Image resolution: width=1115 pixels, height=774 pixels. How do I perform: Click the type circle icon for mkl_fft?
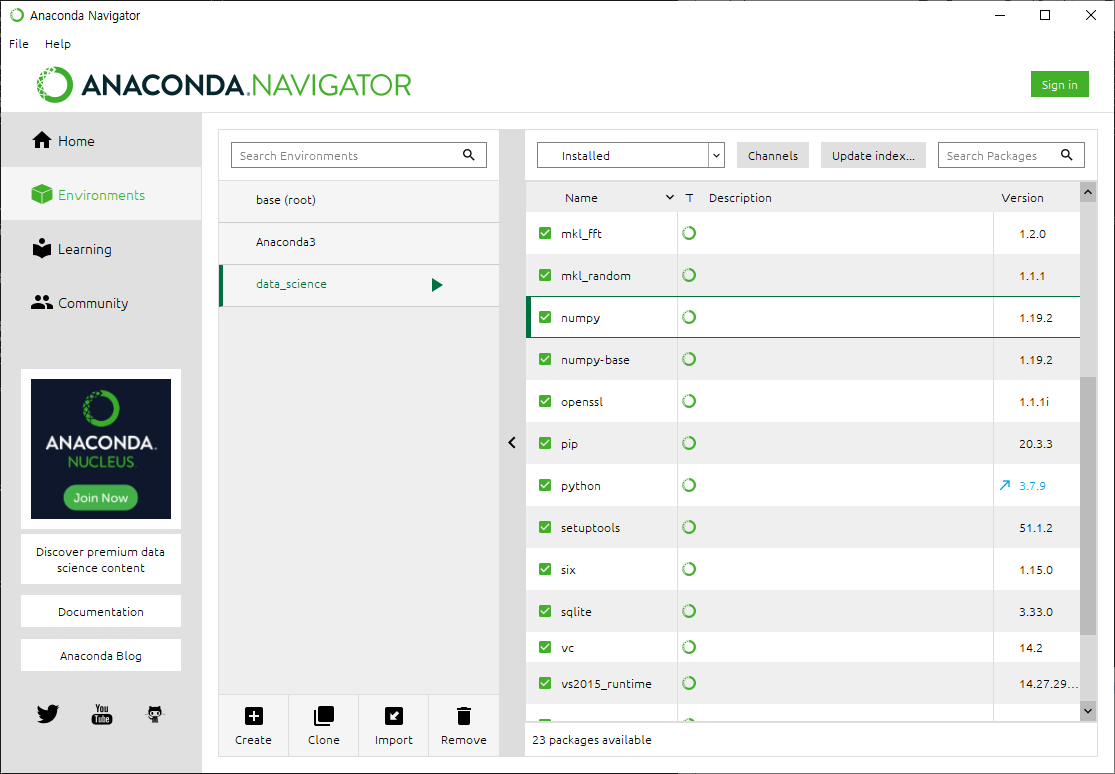[688, 233]
